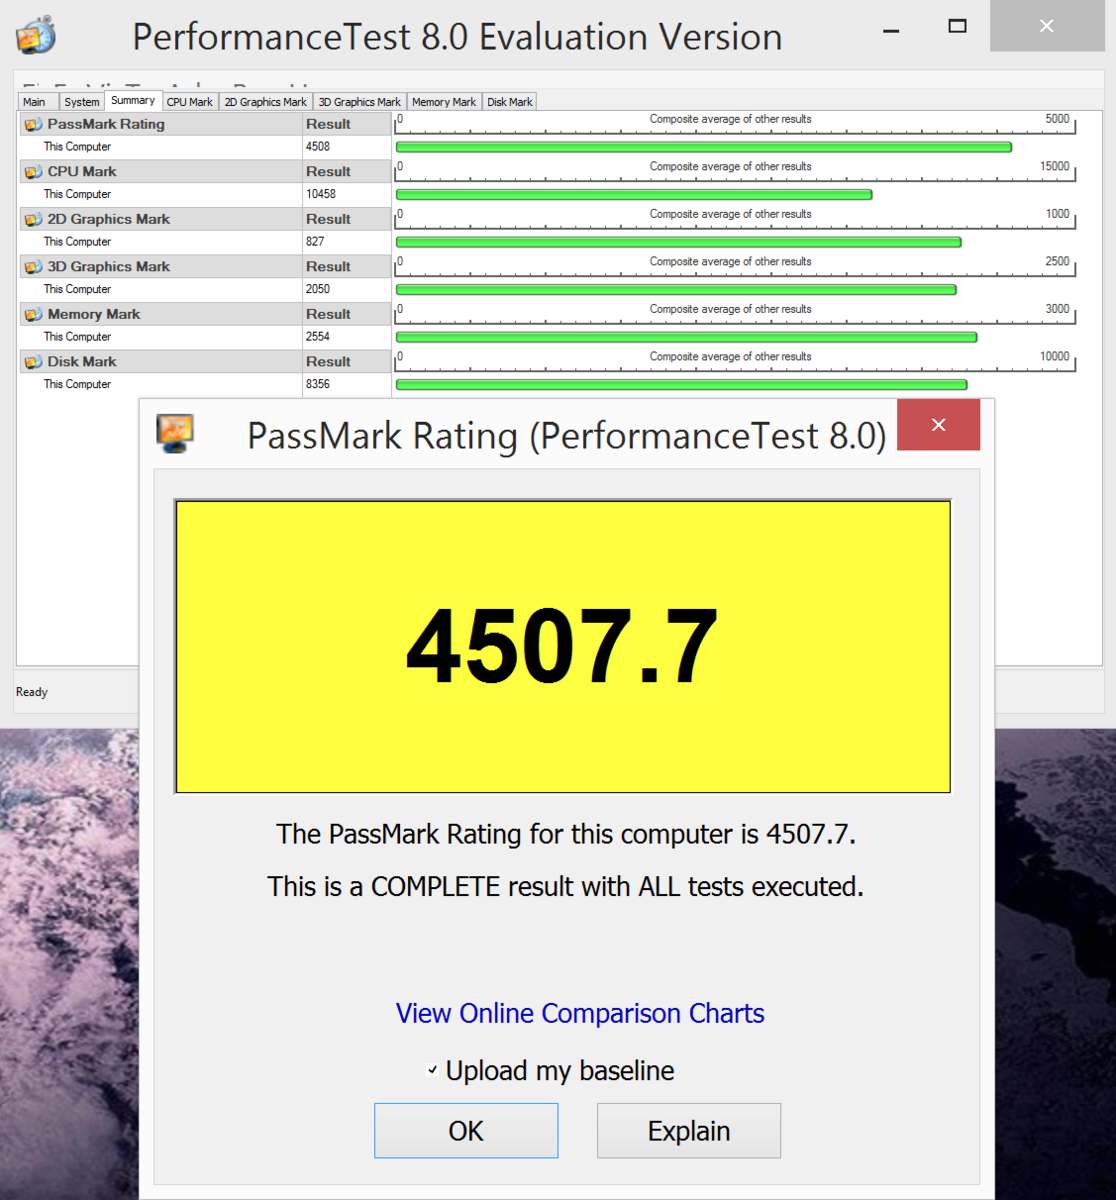
Task: Select the PassMark Rating header label
Action: 106,124
